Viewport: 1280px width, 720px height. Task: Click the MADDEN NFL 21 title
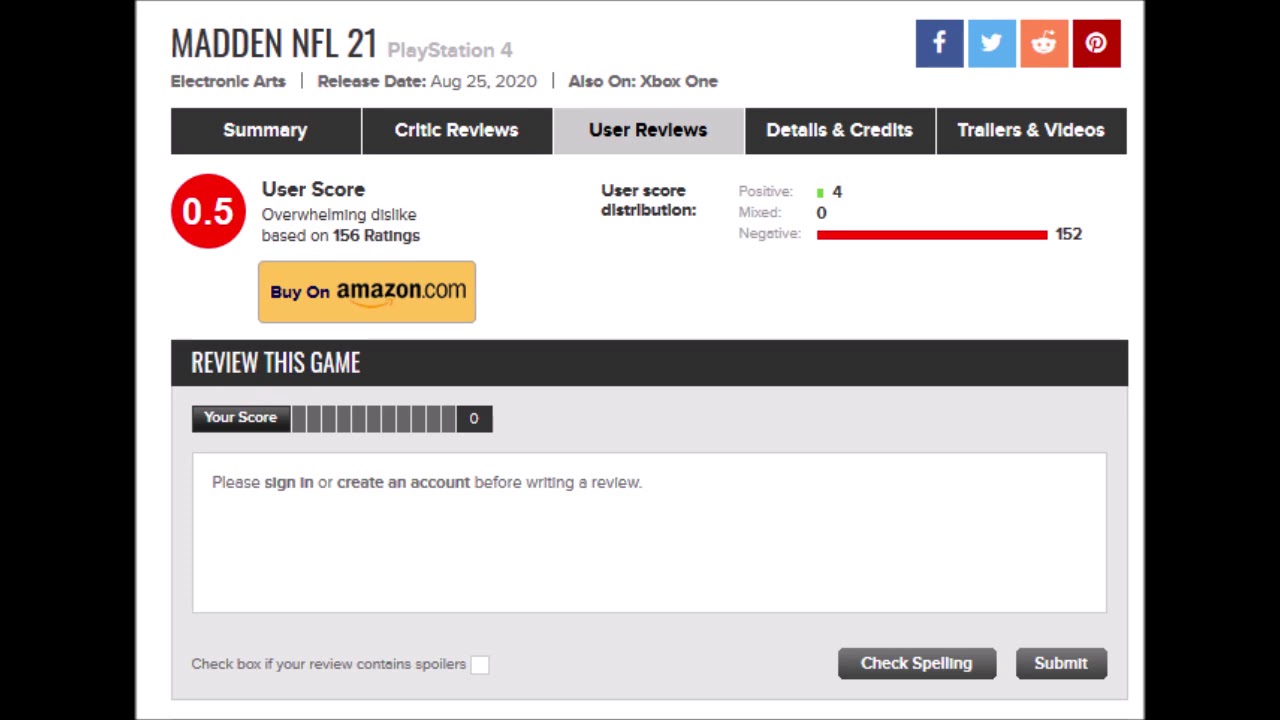click(x=274, y=44)
